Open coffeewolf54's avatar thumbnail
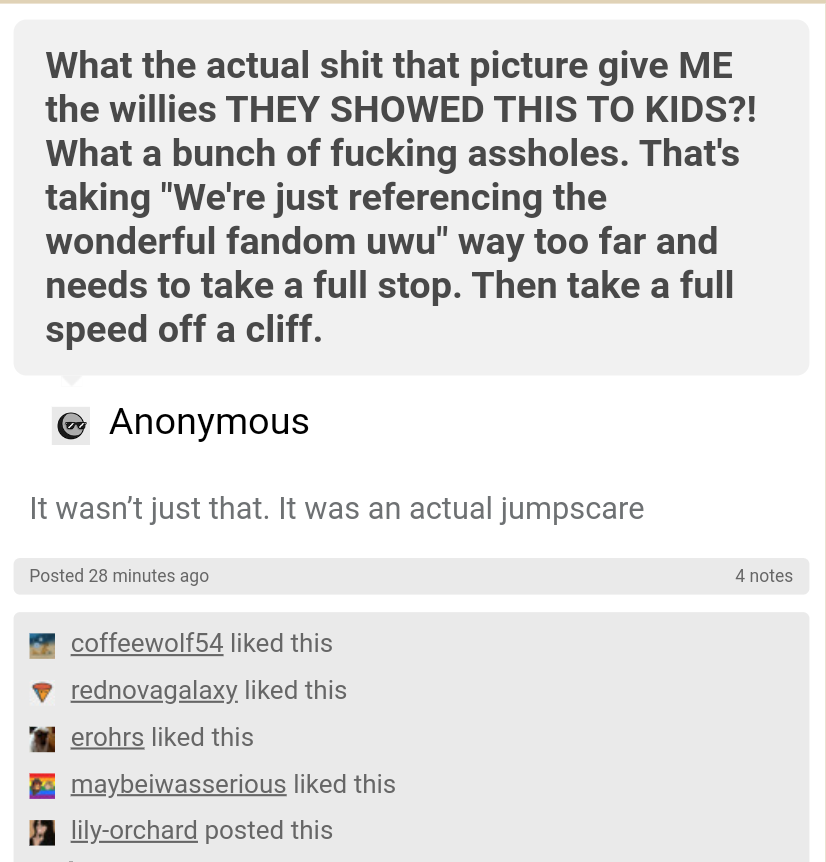 coord(42,646)
